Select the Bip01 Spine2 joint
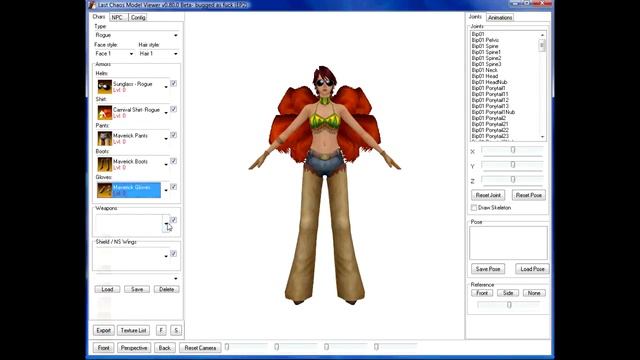The width and height of the screenshot is (640, 360). click(x=486, y=58)
